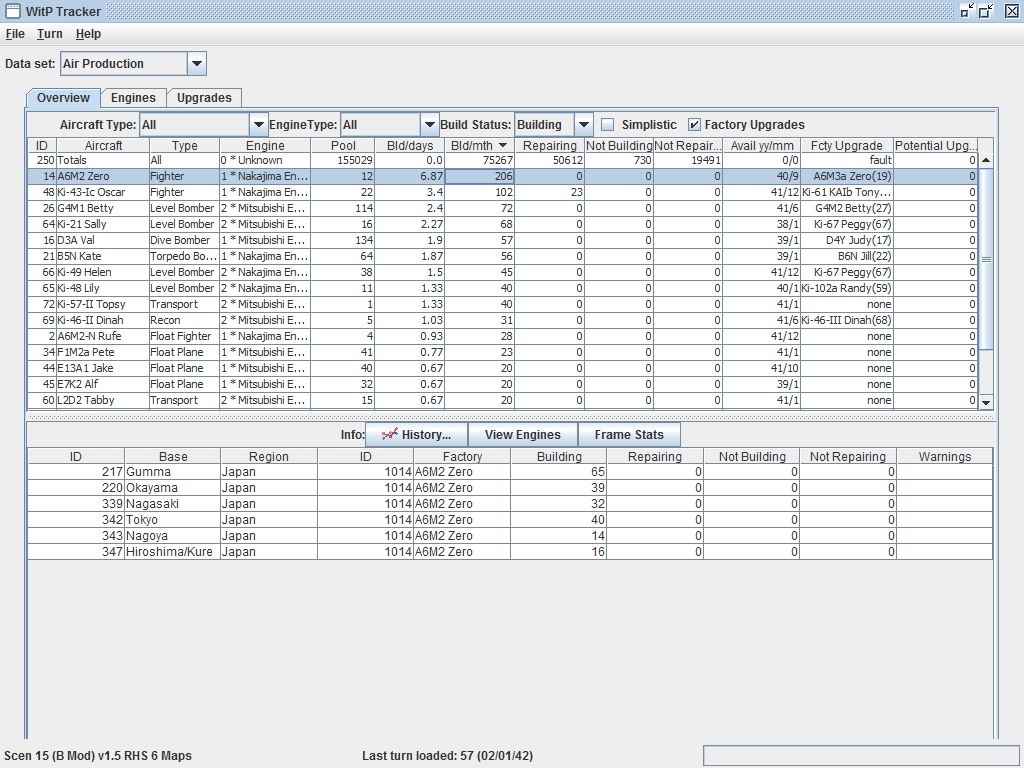This screenshot has width=1024, height=768.
Task: Select the B5N Kate row
Action: (x=502, y=256)
